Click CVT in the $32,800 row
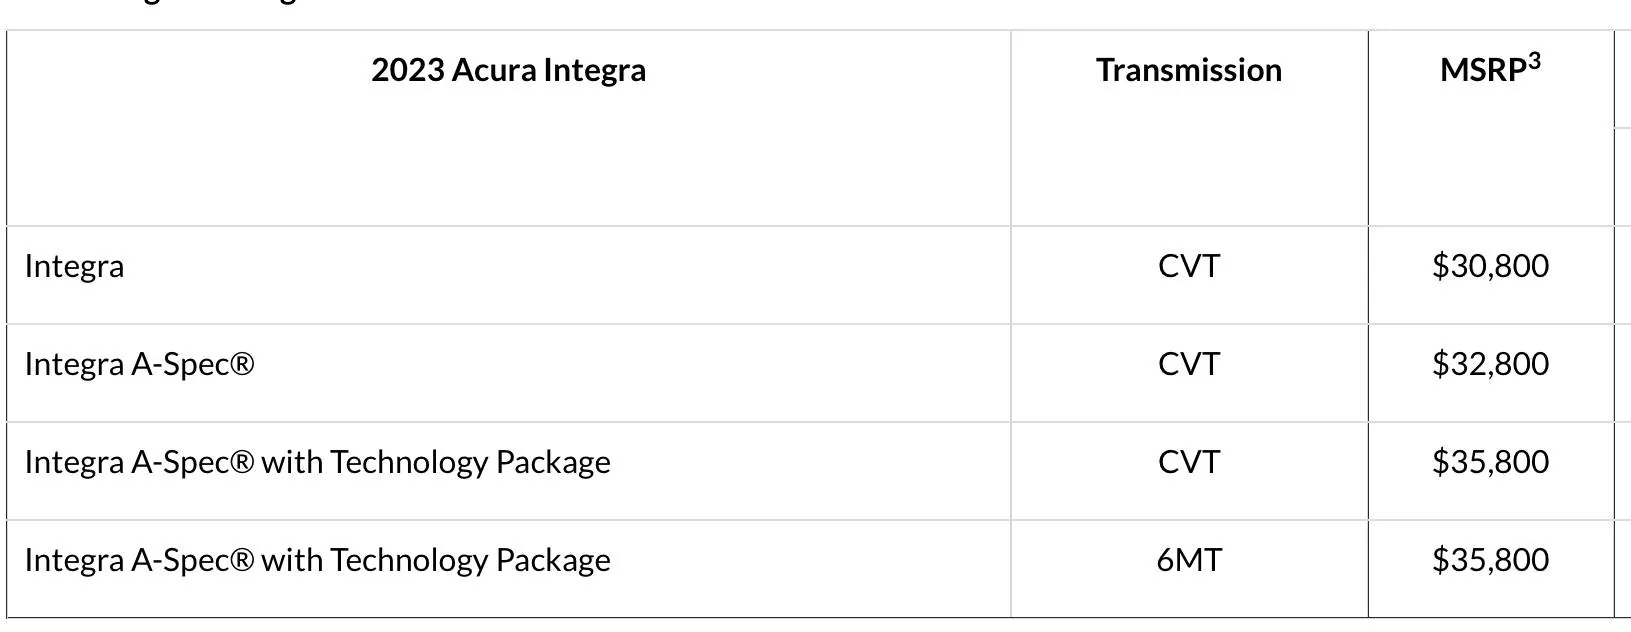 pos(1188,364)
